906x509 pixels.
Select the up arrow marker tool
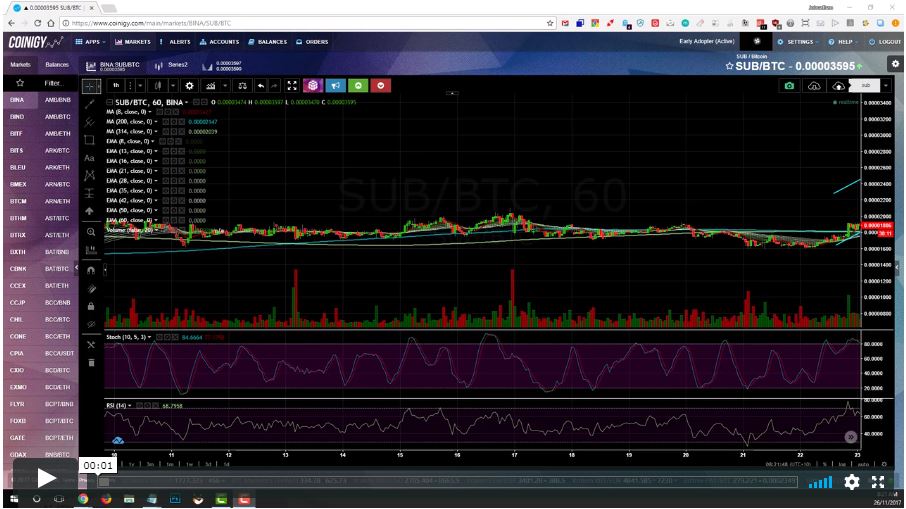point(90,211)
